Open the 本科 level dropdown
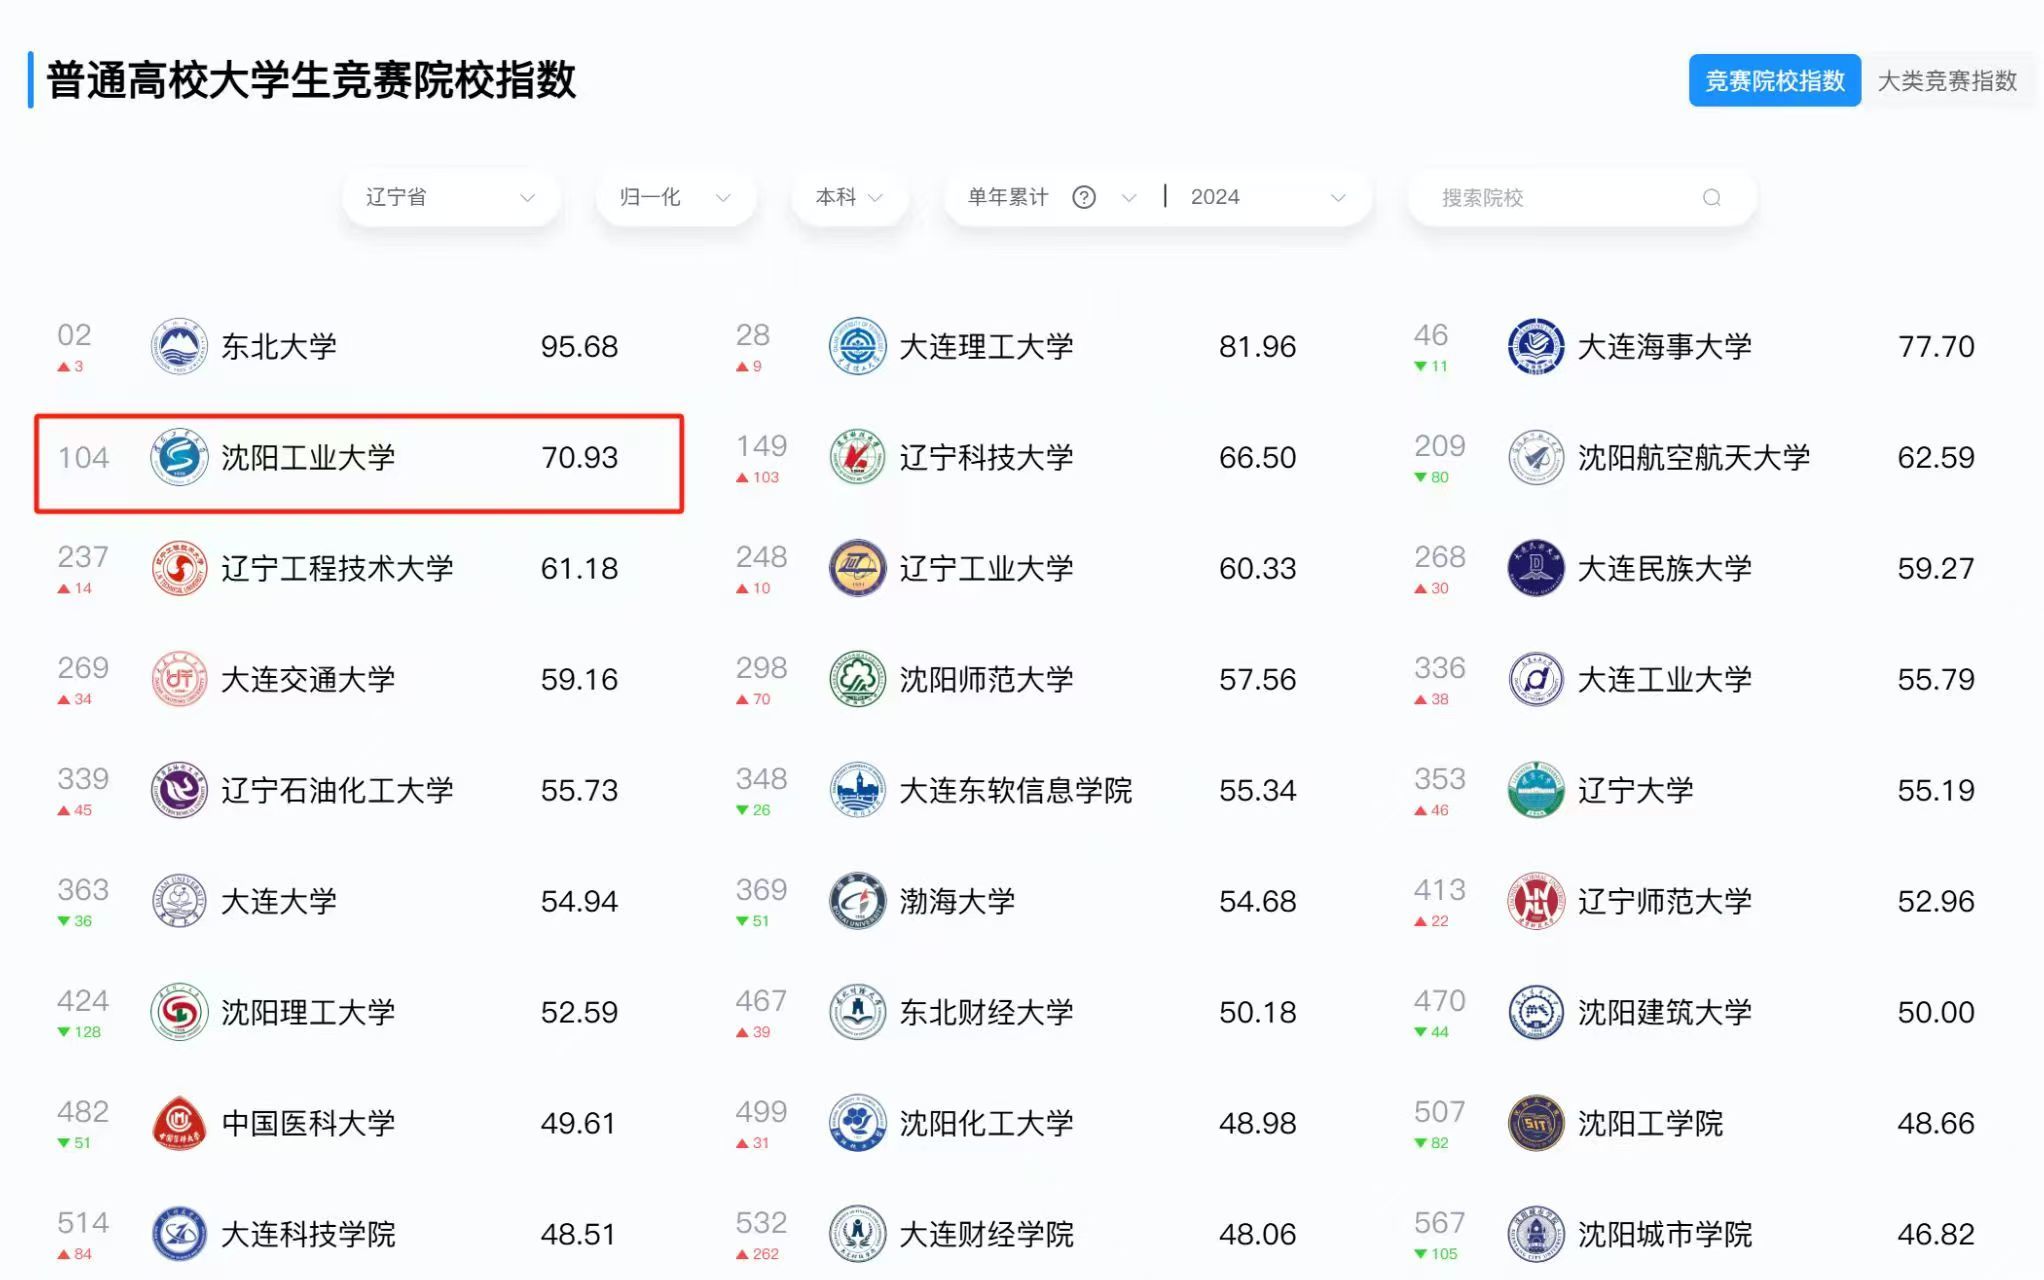Screen dimensions: 2044x1280 tap(849, 198)
